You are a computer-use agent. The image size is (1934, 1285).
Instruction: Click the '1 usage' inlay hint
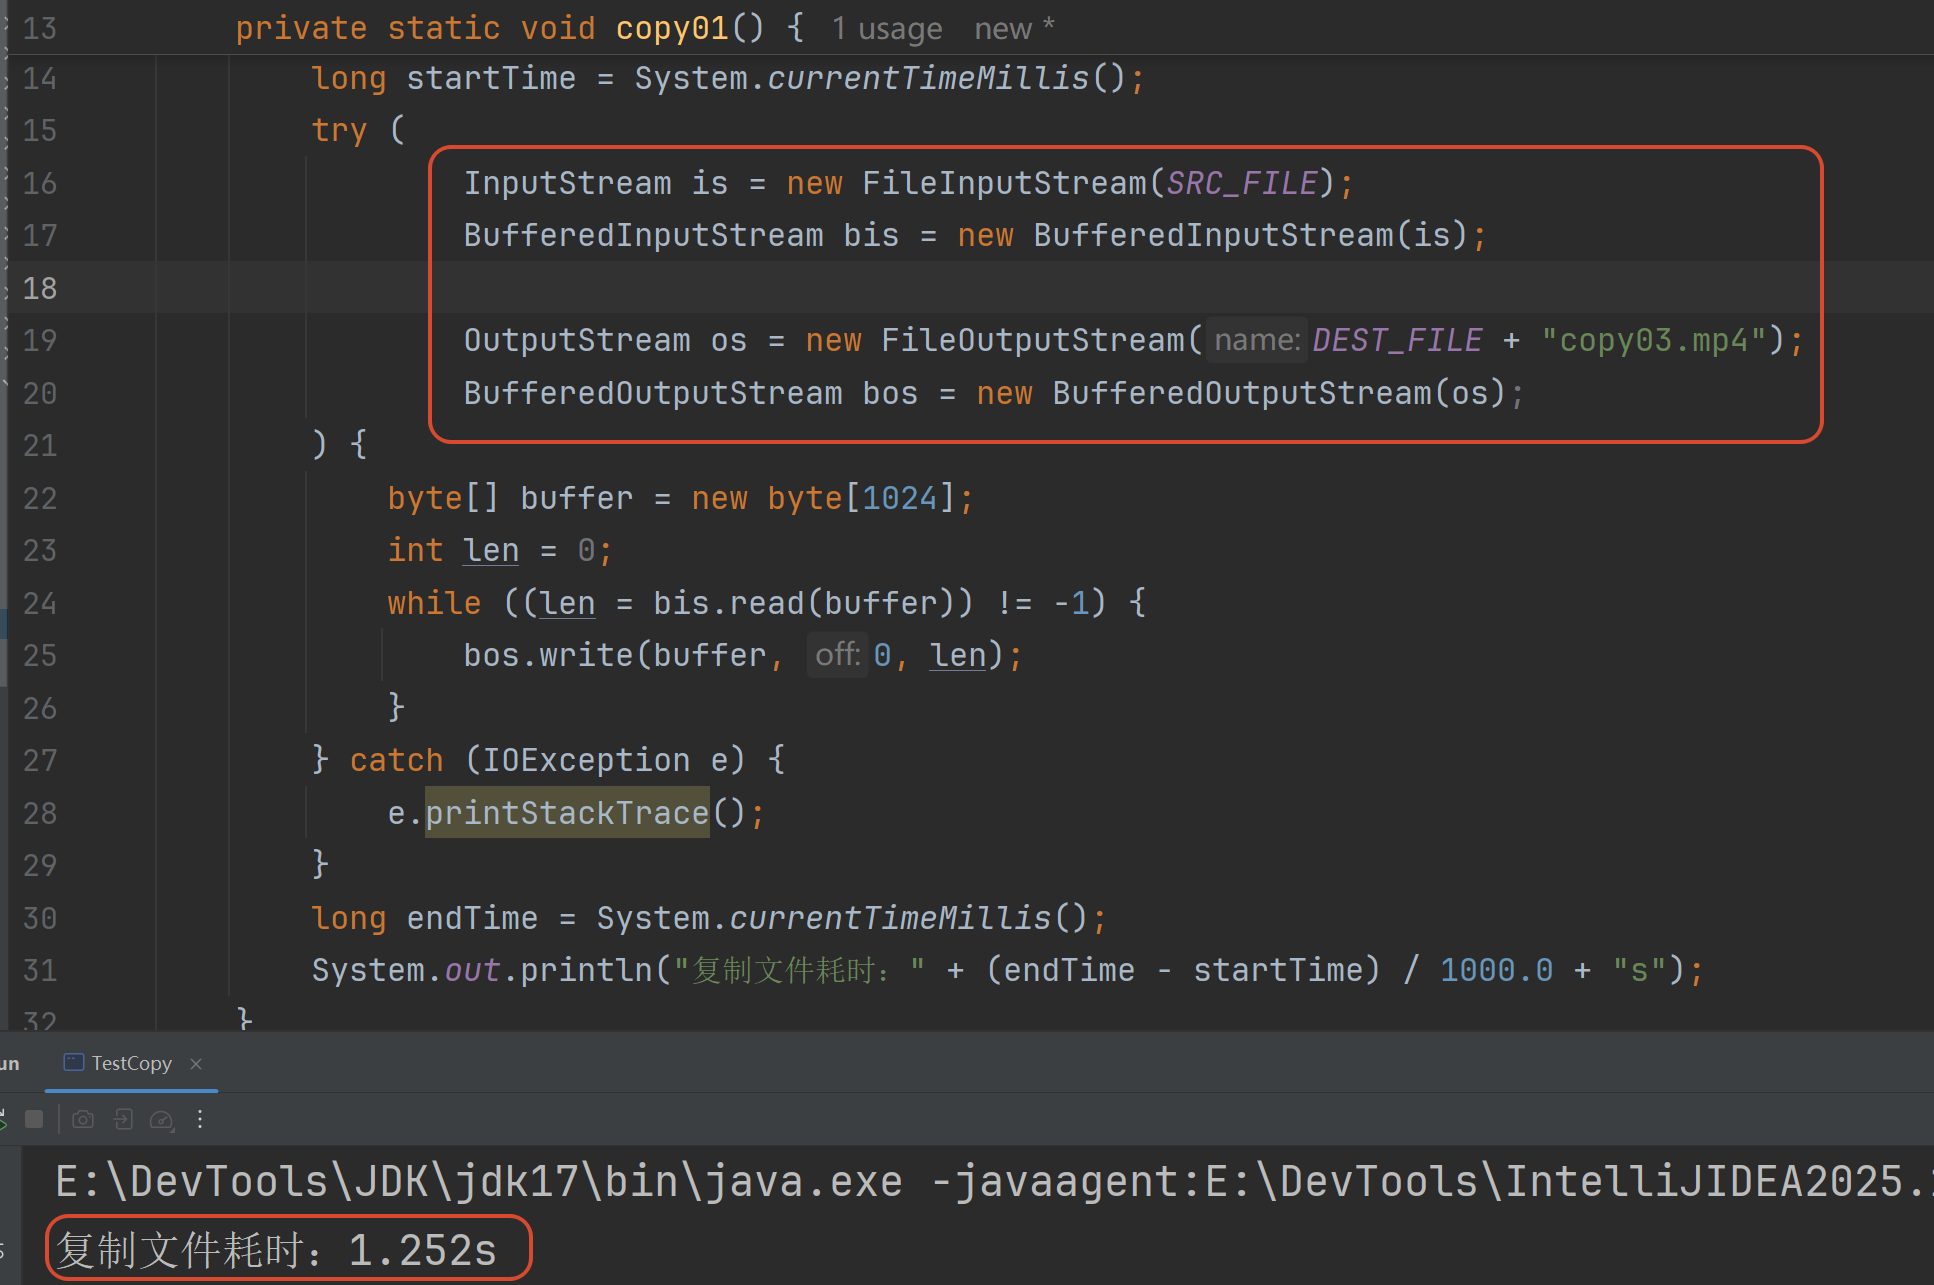[886, 29]
